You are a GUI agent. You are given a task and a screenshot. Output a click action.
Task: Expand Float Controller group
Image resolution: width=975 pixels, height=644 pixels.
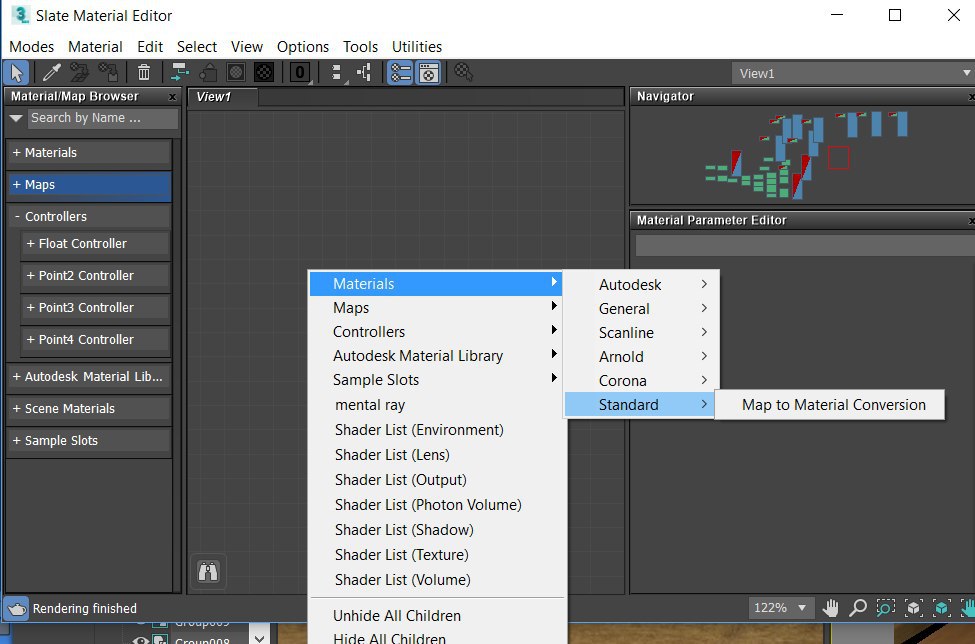95,244
